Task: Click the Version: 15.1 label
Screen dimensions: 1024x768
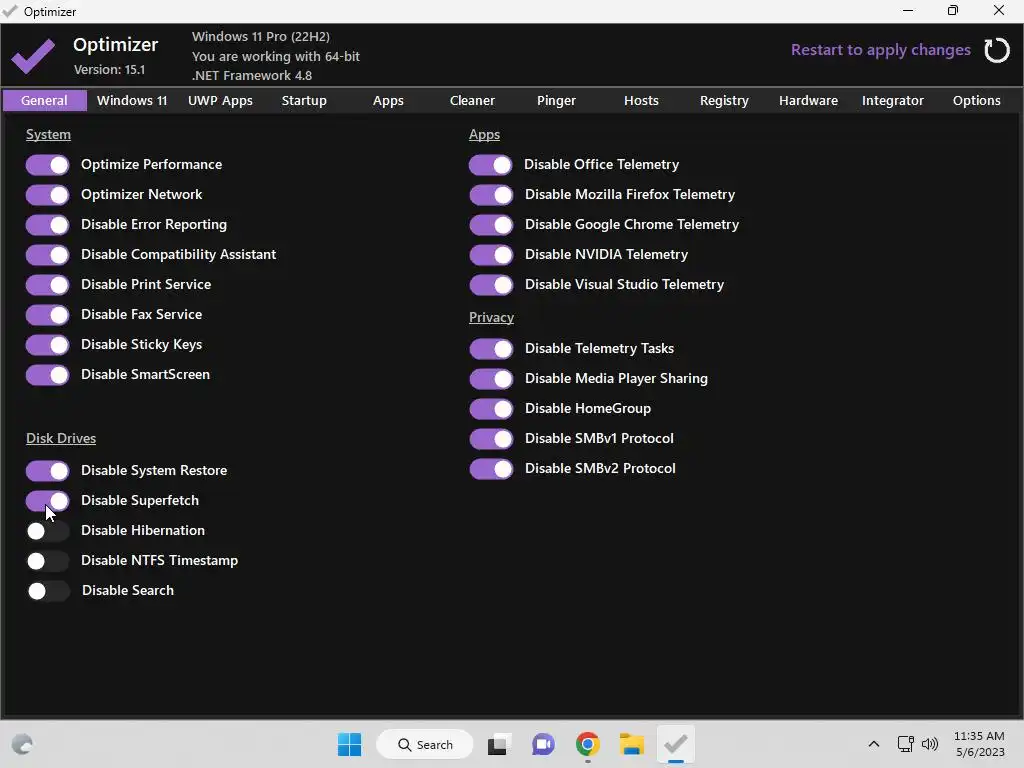Action: [109, 70]
